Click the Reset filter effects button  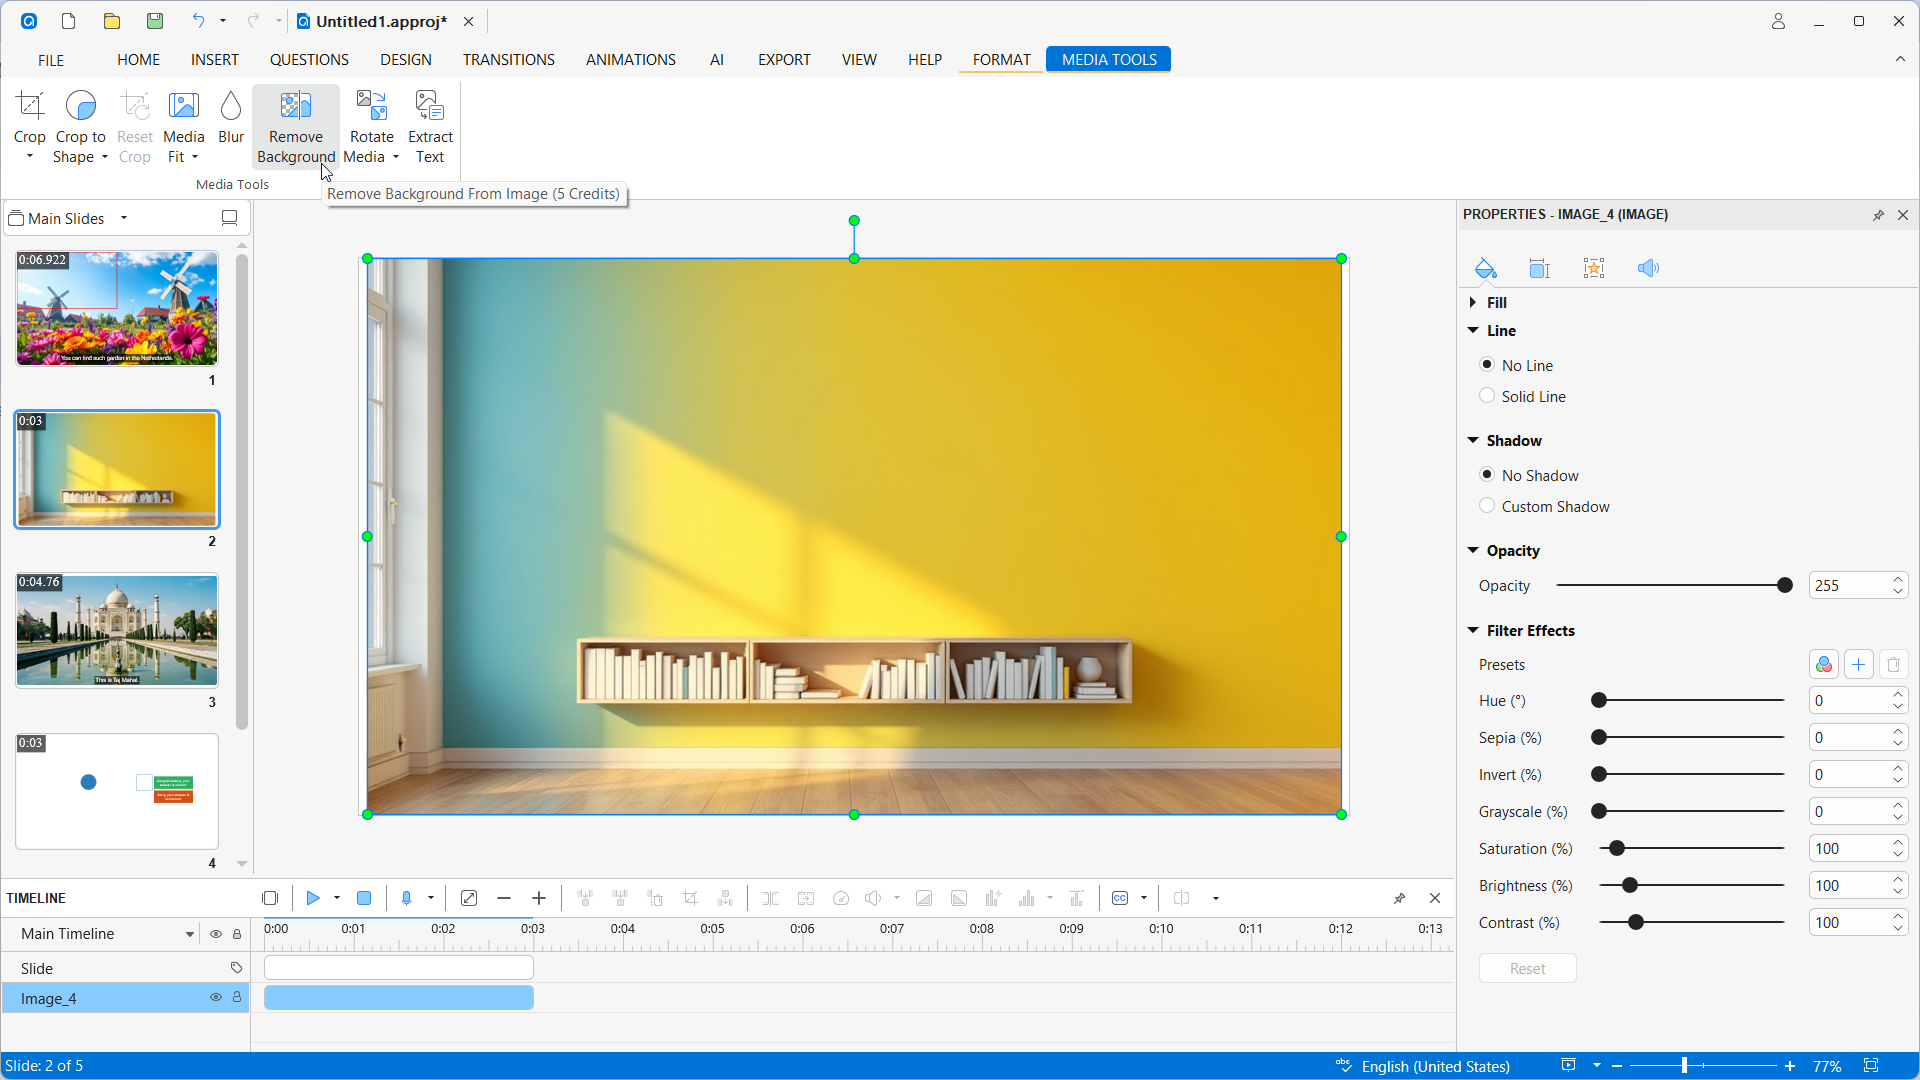1527,968
